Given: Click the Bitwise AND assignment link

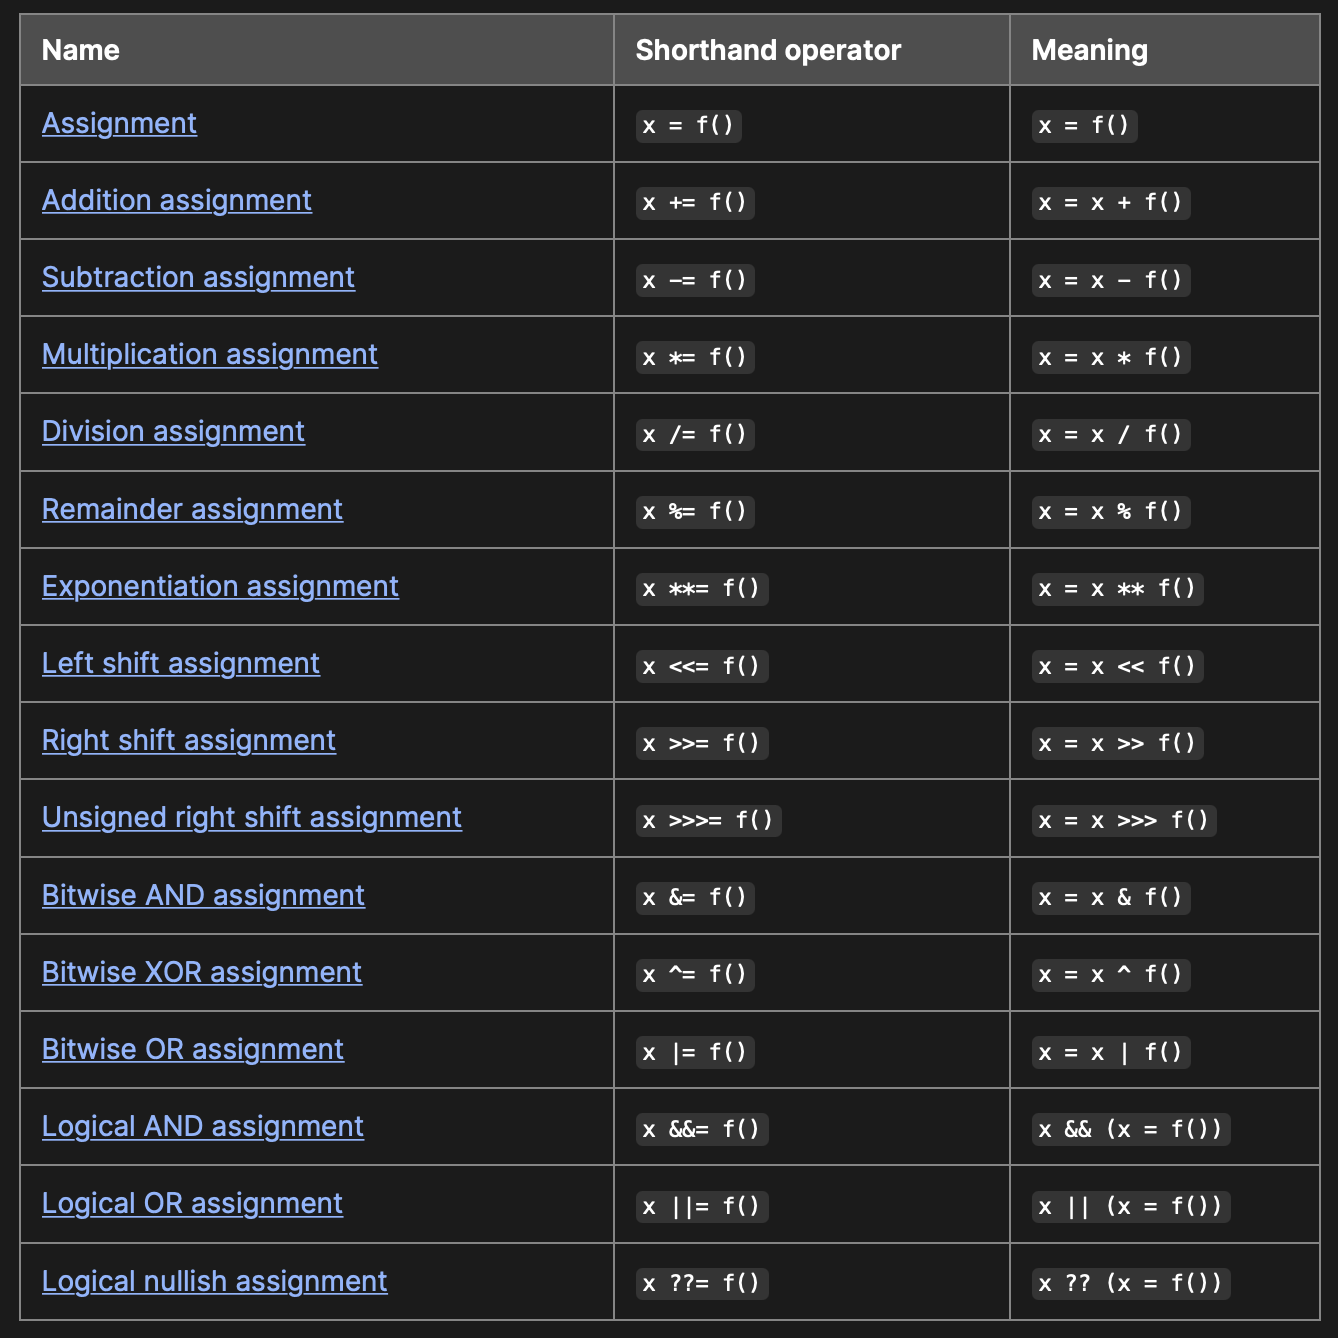Looking at the screenshot, I should (x=203, y=895).
